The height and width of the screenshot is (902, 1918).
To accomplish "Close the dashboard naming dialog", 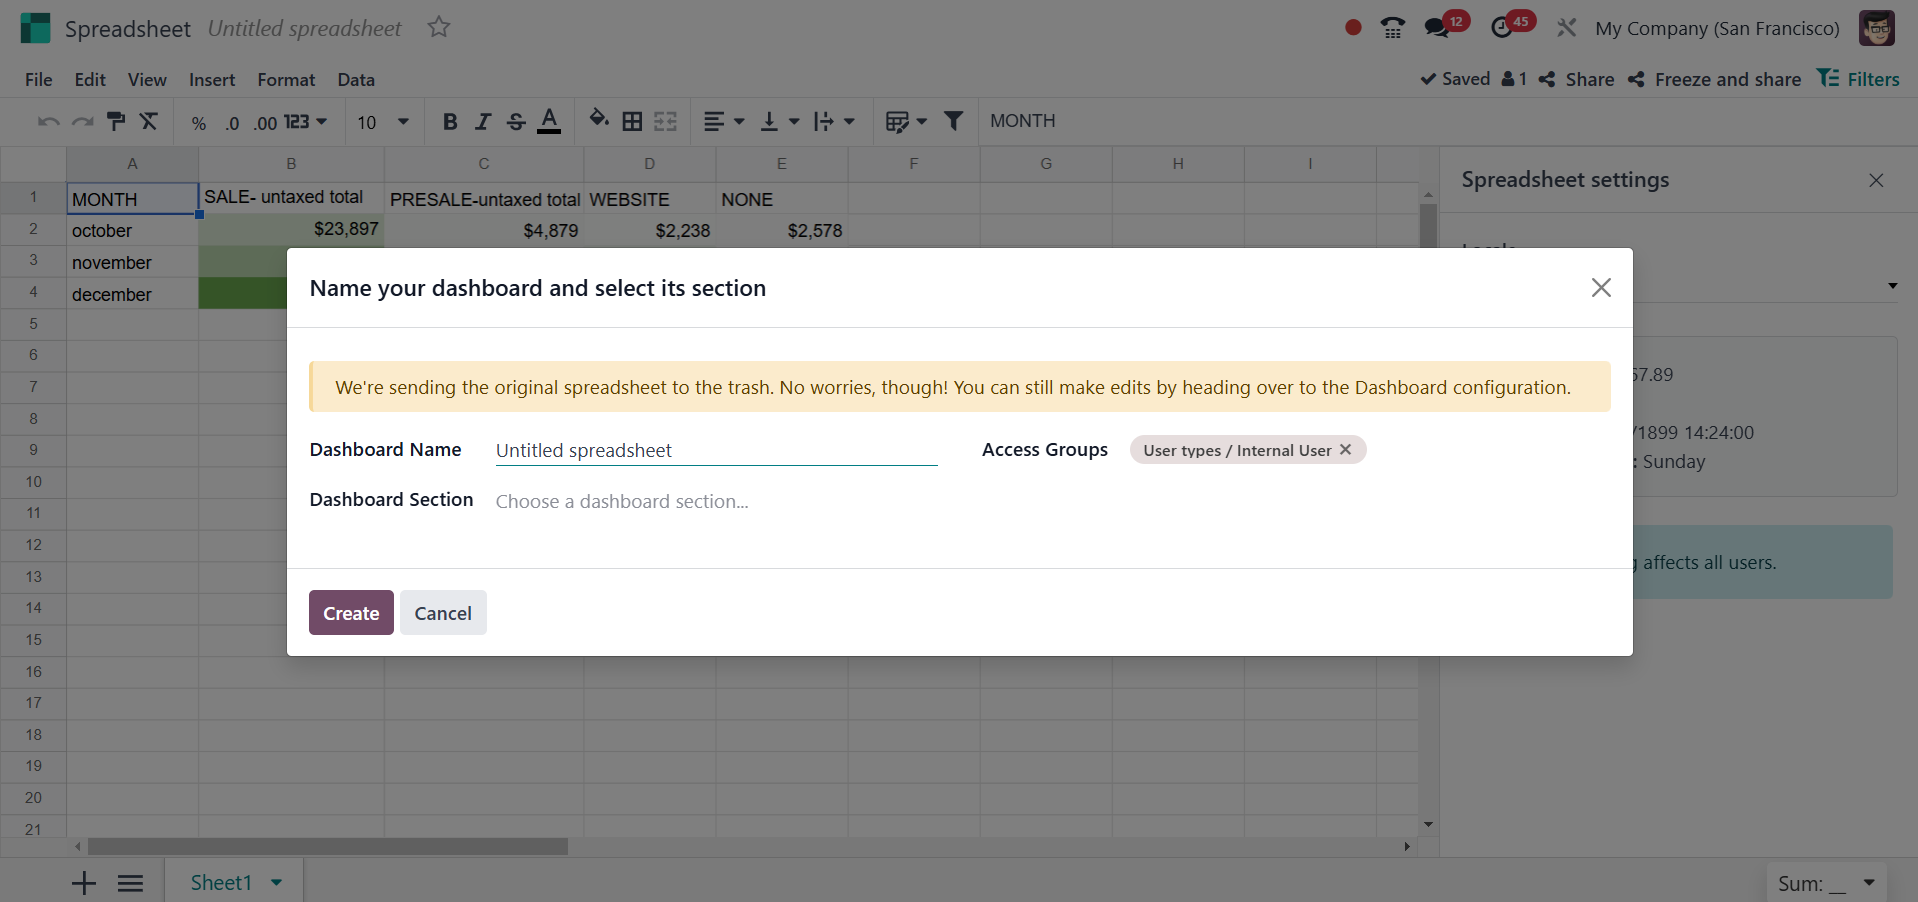I will point(1600,288).
